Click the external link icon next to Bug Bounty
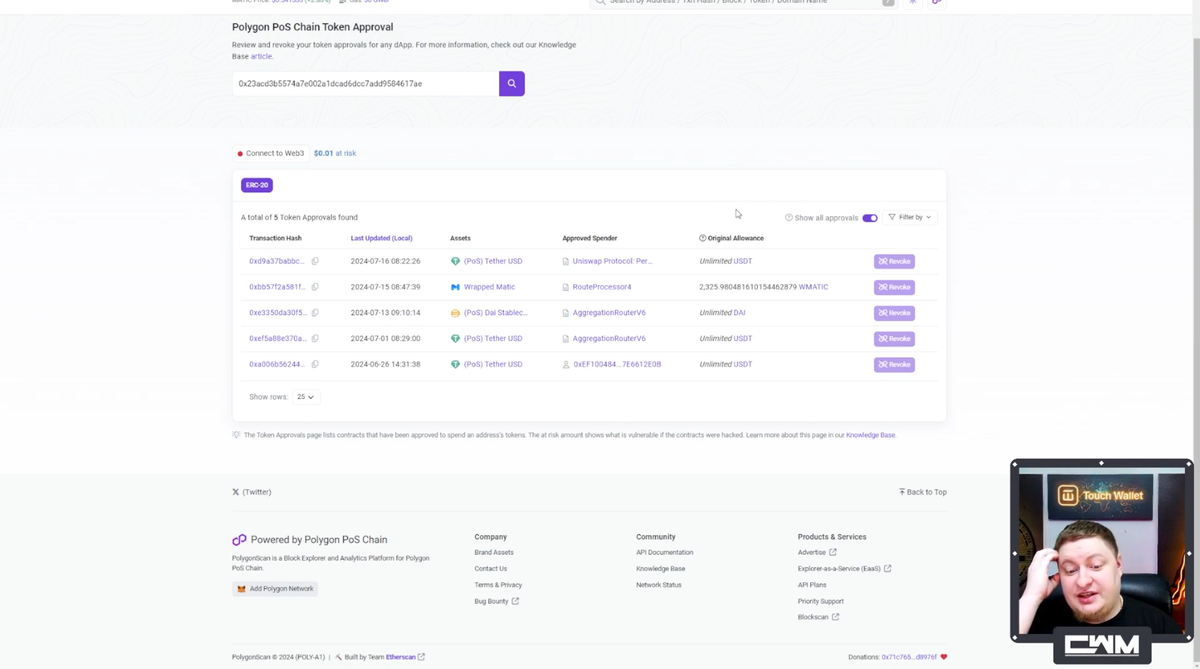 516,601
